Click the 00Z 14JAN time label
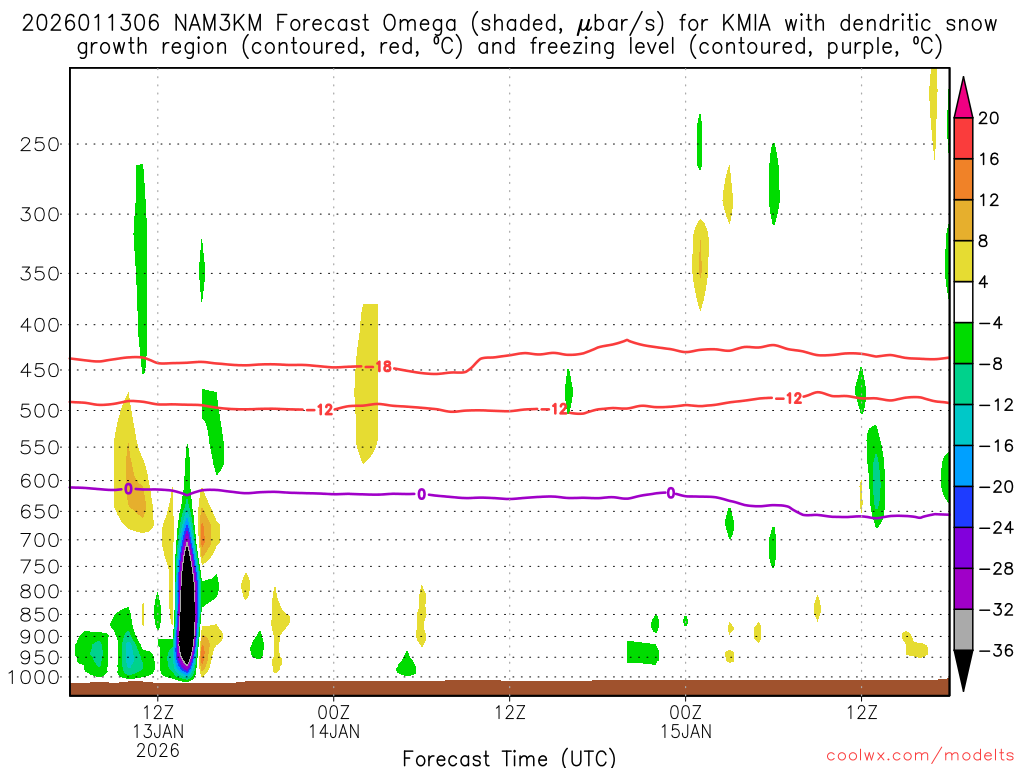This screenshot has width=1024, height=768. point(334,722)
